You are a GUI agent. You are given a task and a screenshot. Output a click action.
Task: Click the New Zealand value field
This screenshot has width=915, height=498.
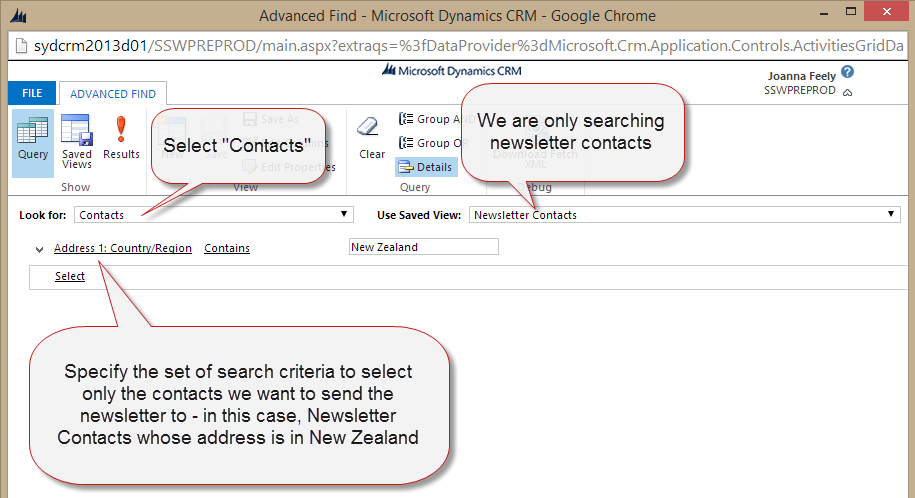click(x=423, y=247)
